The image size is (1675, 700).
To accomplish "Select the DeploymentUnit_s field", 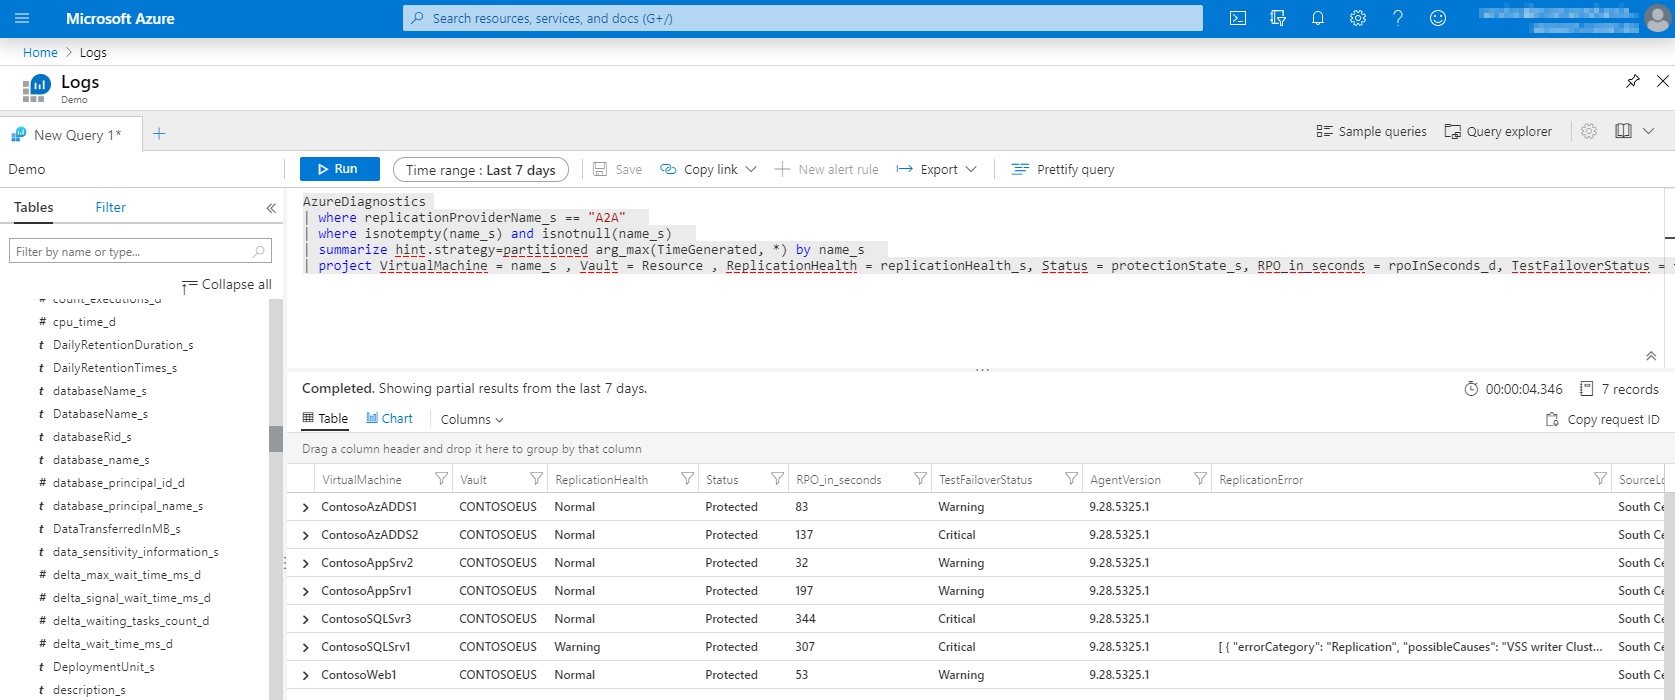I will point(103,667).
